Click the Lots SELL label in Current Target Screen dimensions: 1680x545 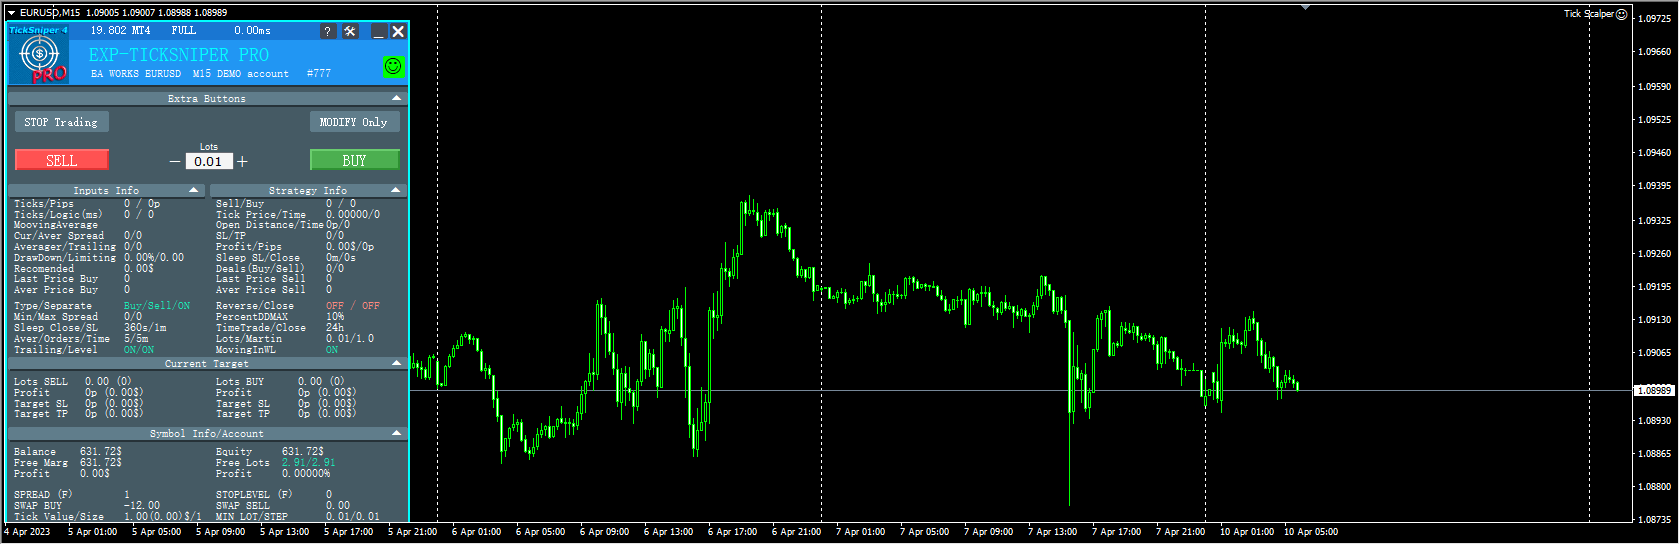(41, 382)
